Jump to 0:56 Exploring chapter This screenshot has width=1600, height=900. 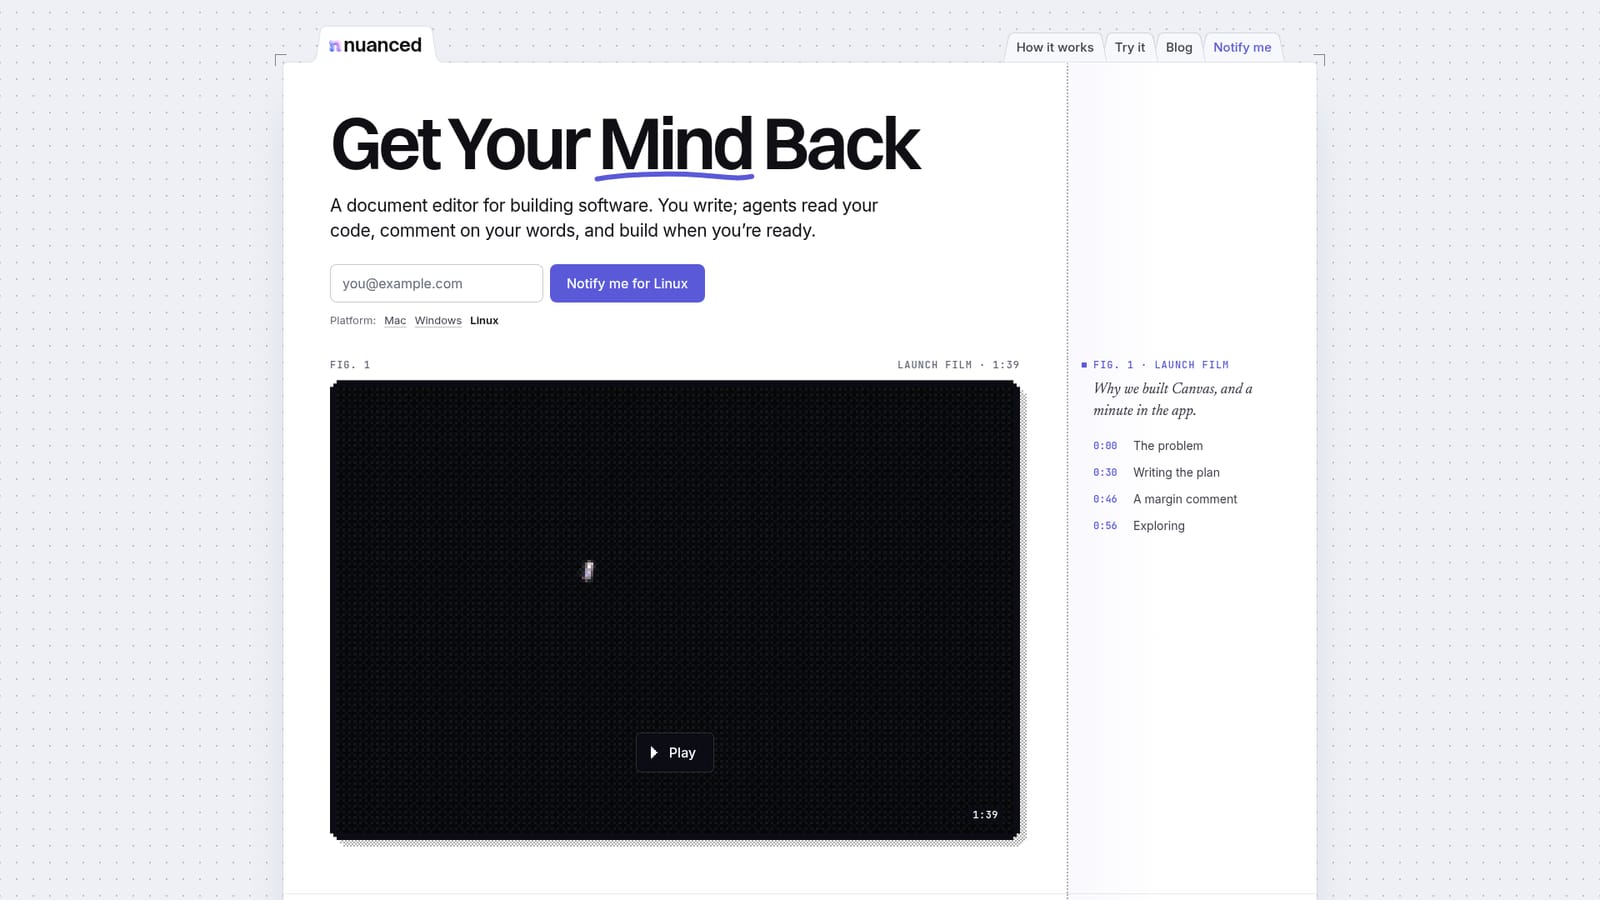(1139, 526)
